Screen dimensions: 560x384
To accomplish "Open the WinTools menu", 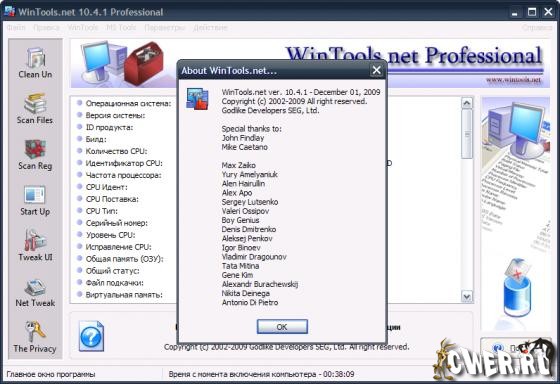I will click(83, 28).
